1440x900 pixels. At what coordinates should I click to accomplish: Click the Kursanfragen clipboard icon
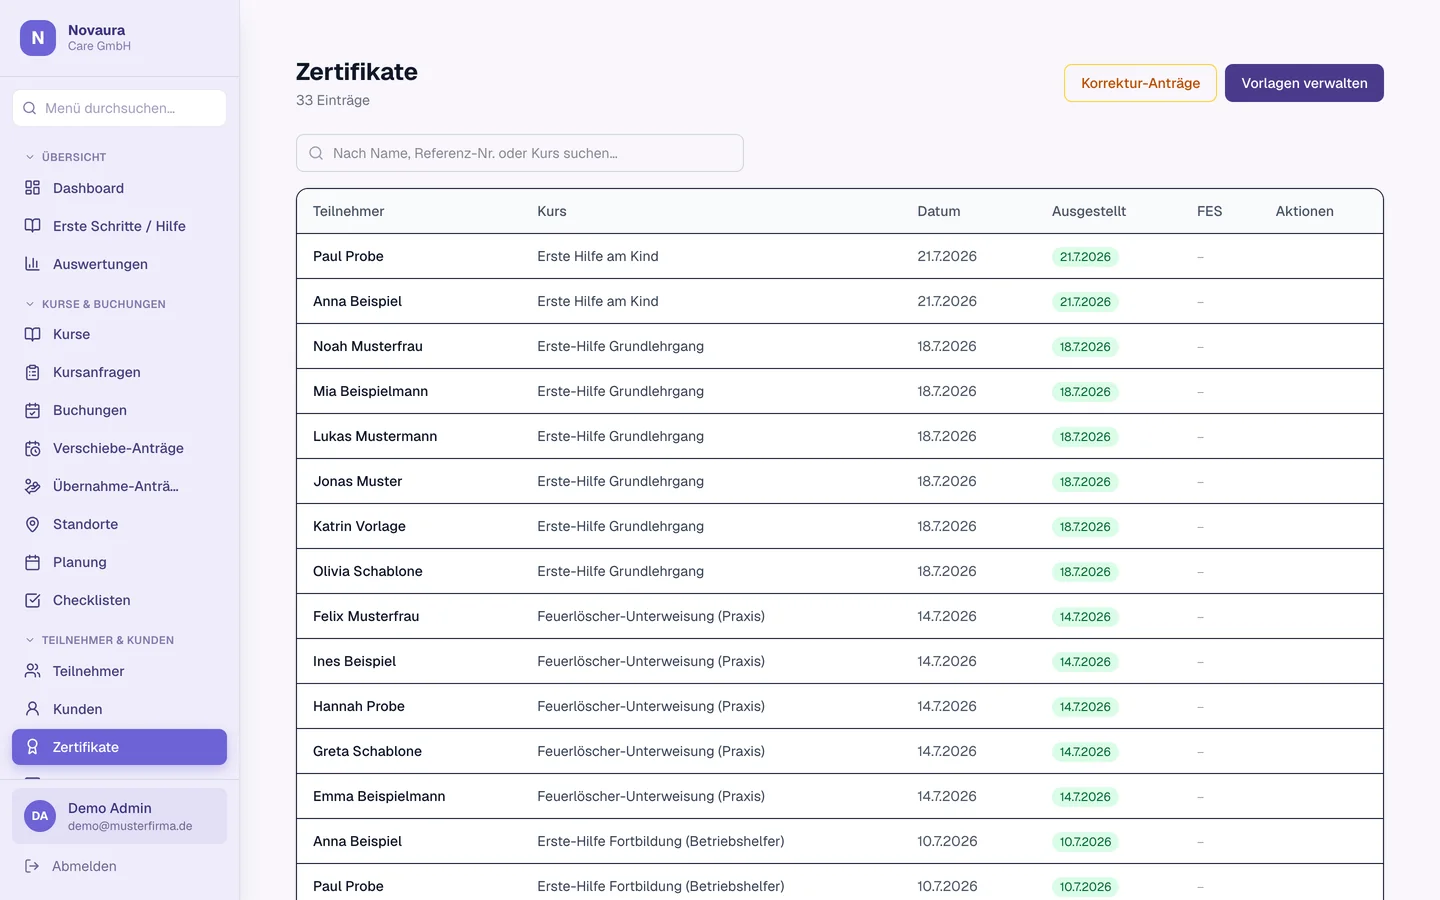[x=32, y=372]
